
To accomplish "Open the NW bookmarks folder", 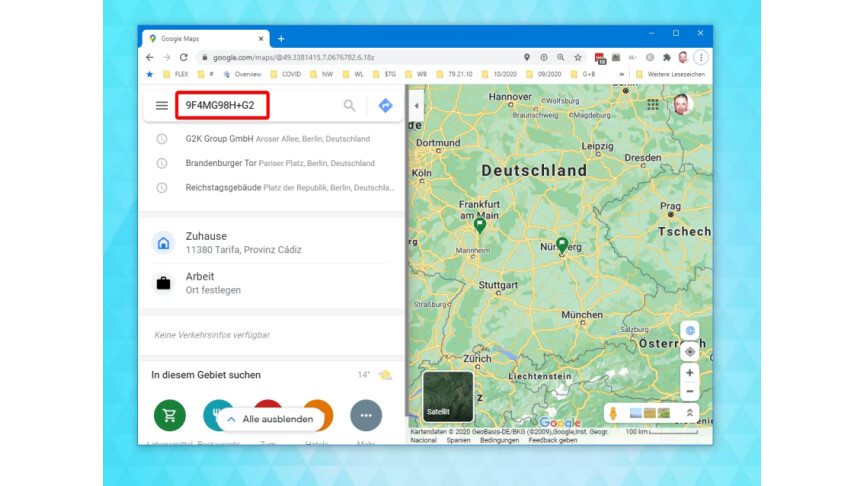I will click(x=322, y=74).
